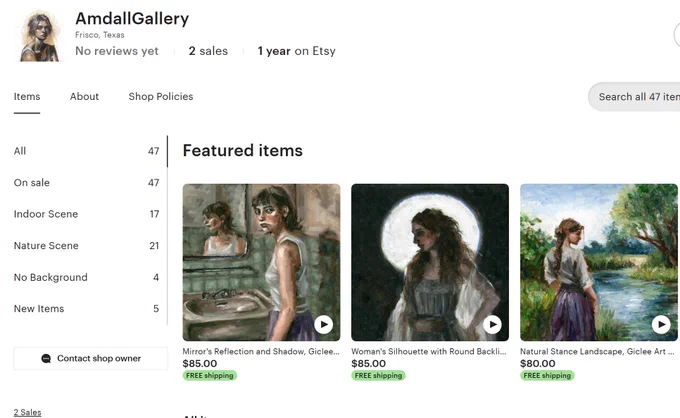This screenshot has height=418, width=680.
Task: Click the AmdallGallery shop avatar image
Action: click(39, 36)
